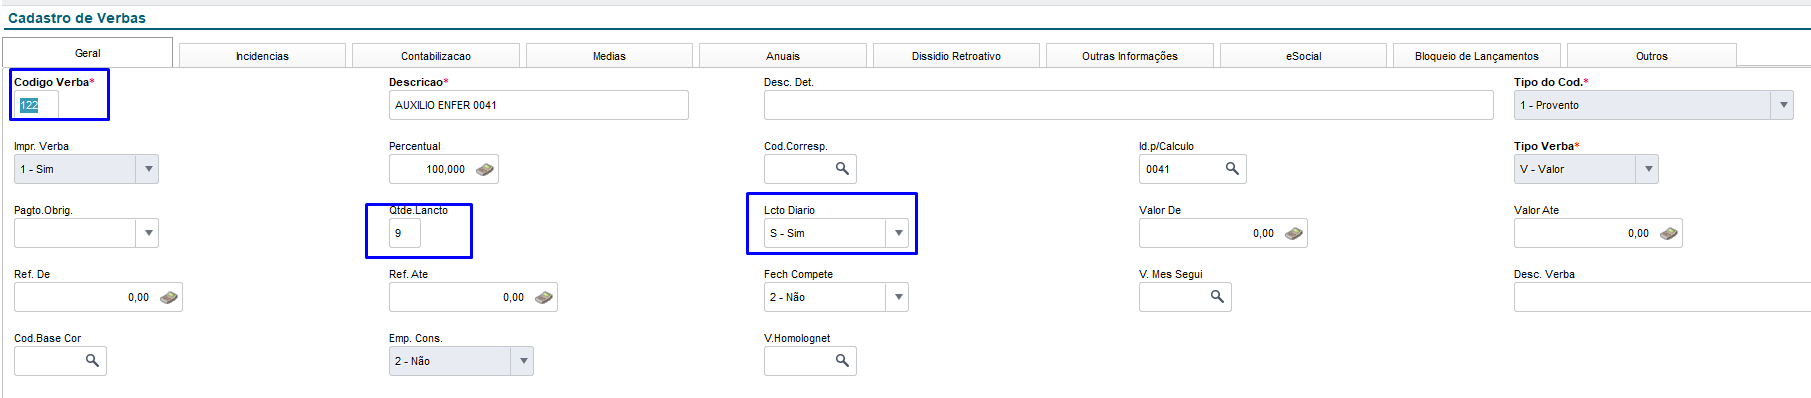Select the Geral tab

coord(88,53)
